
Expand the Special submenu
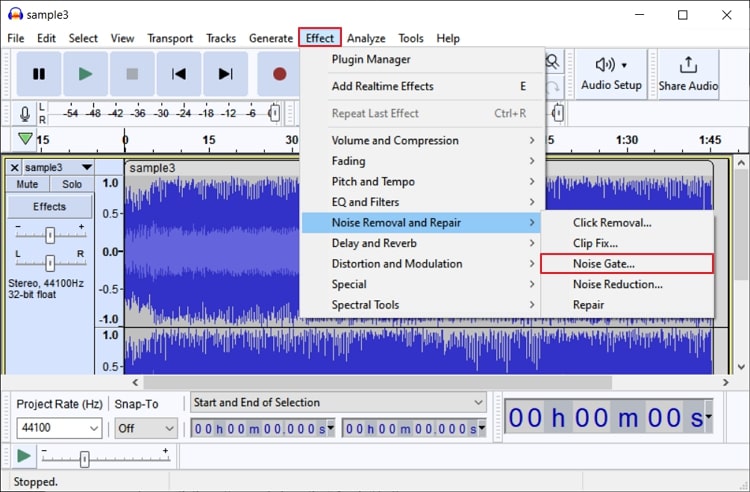tap(423, 284)
